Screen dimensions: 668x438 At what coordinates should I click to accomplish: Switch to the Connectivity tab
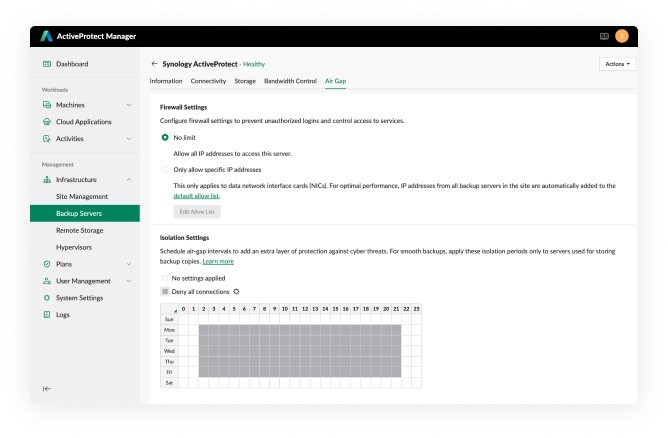point(208,81)
